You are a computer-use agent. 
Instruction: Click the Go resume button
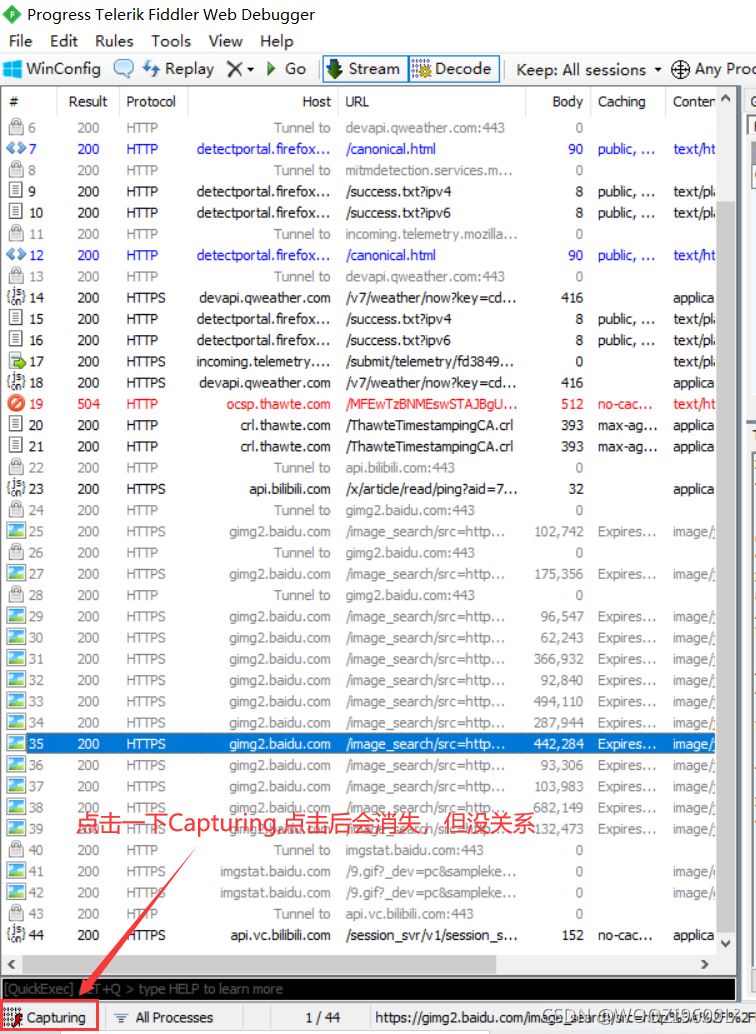[286, 69]
